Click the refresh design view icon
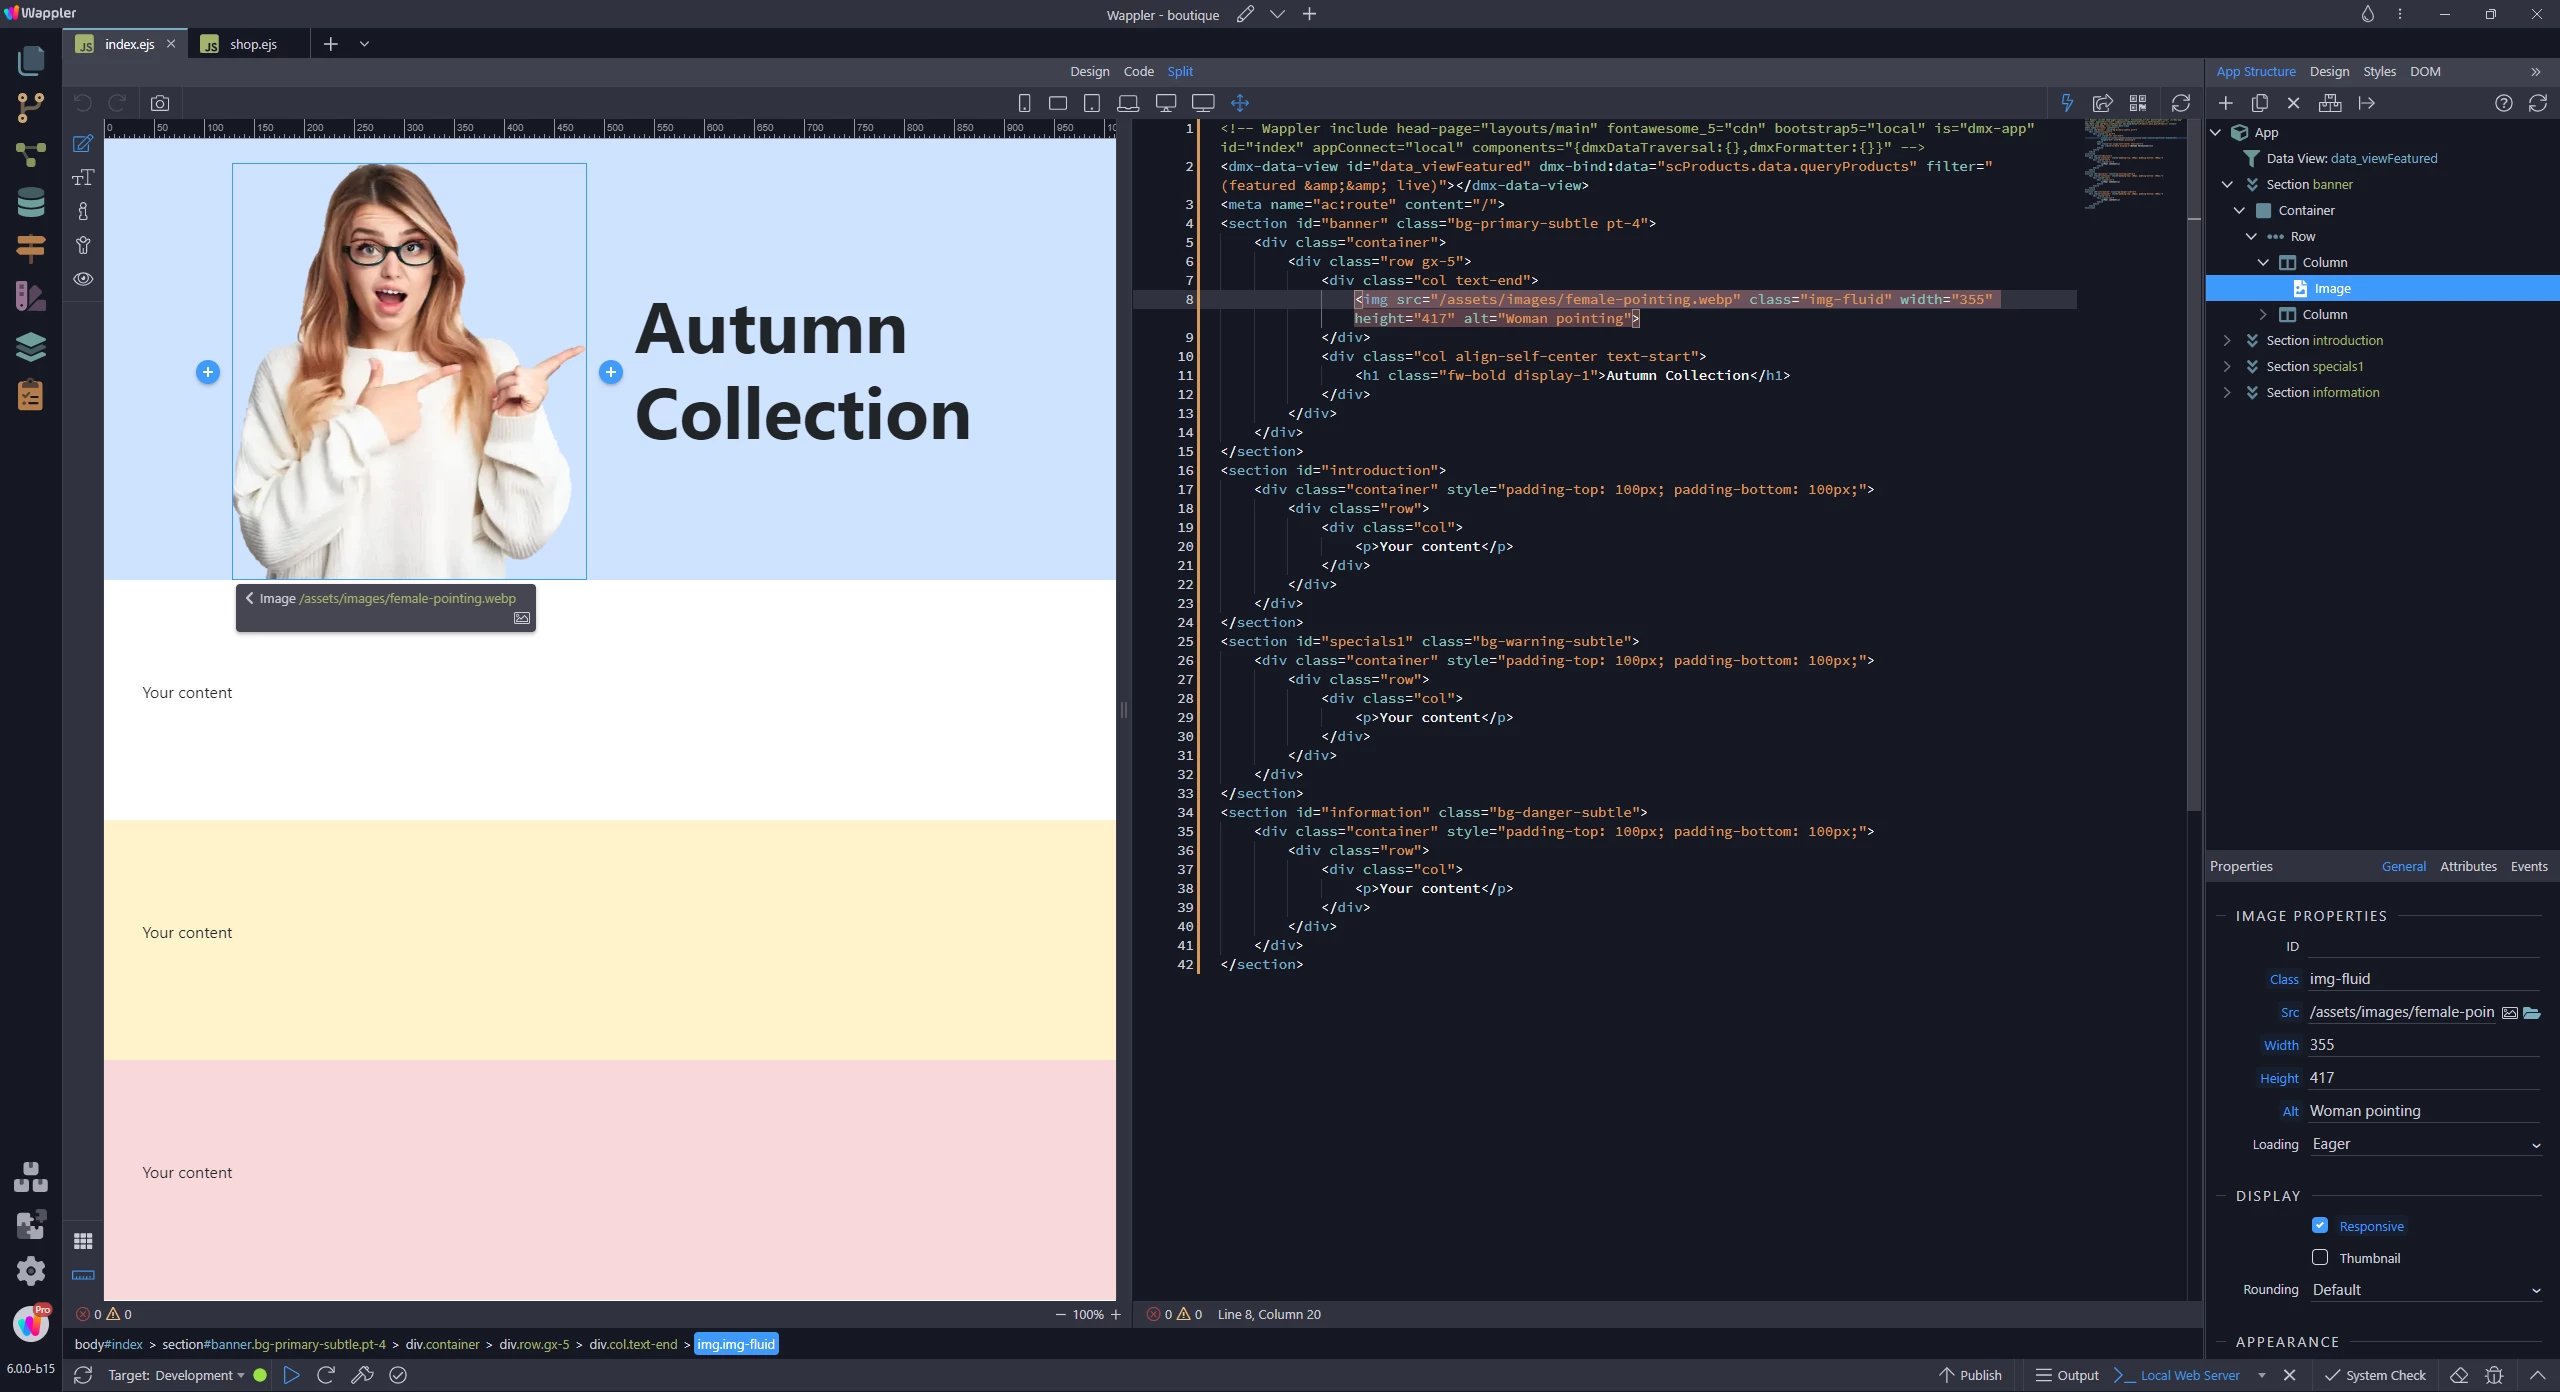Viewport: 2560px width, 1392px height. pos(2181,103)
